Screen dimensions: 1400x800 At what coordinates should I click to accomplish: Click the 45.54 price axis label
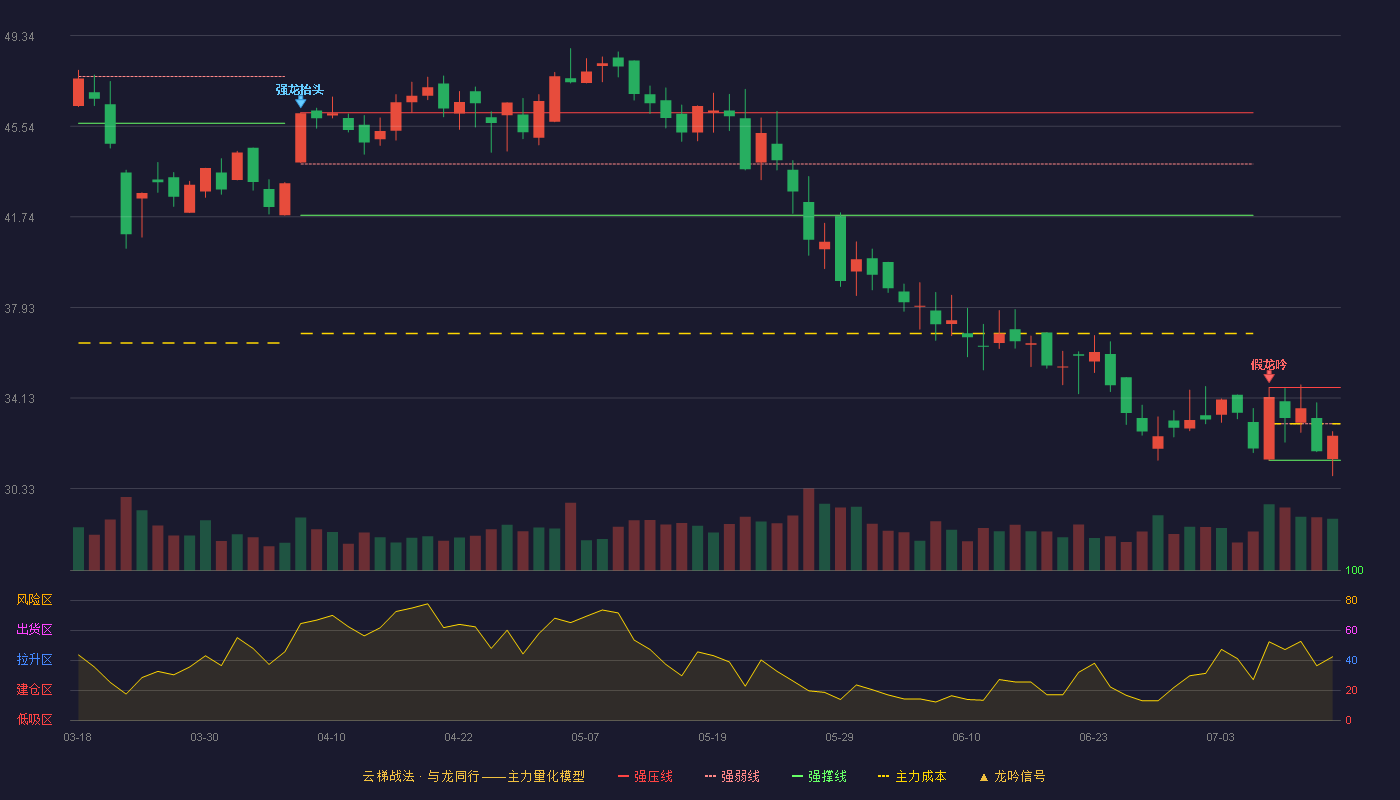[19, 128]
